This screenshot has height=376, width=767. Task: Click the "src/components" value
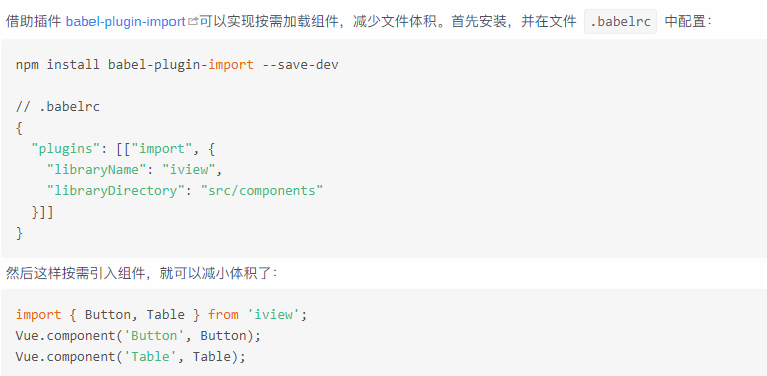(x=262, y=190)
